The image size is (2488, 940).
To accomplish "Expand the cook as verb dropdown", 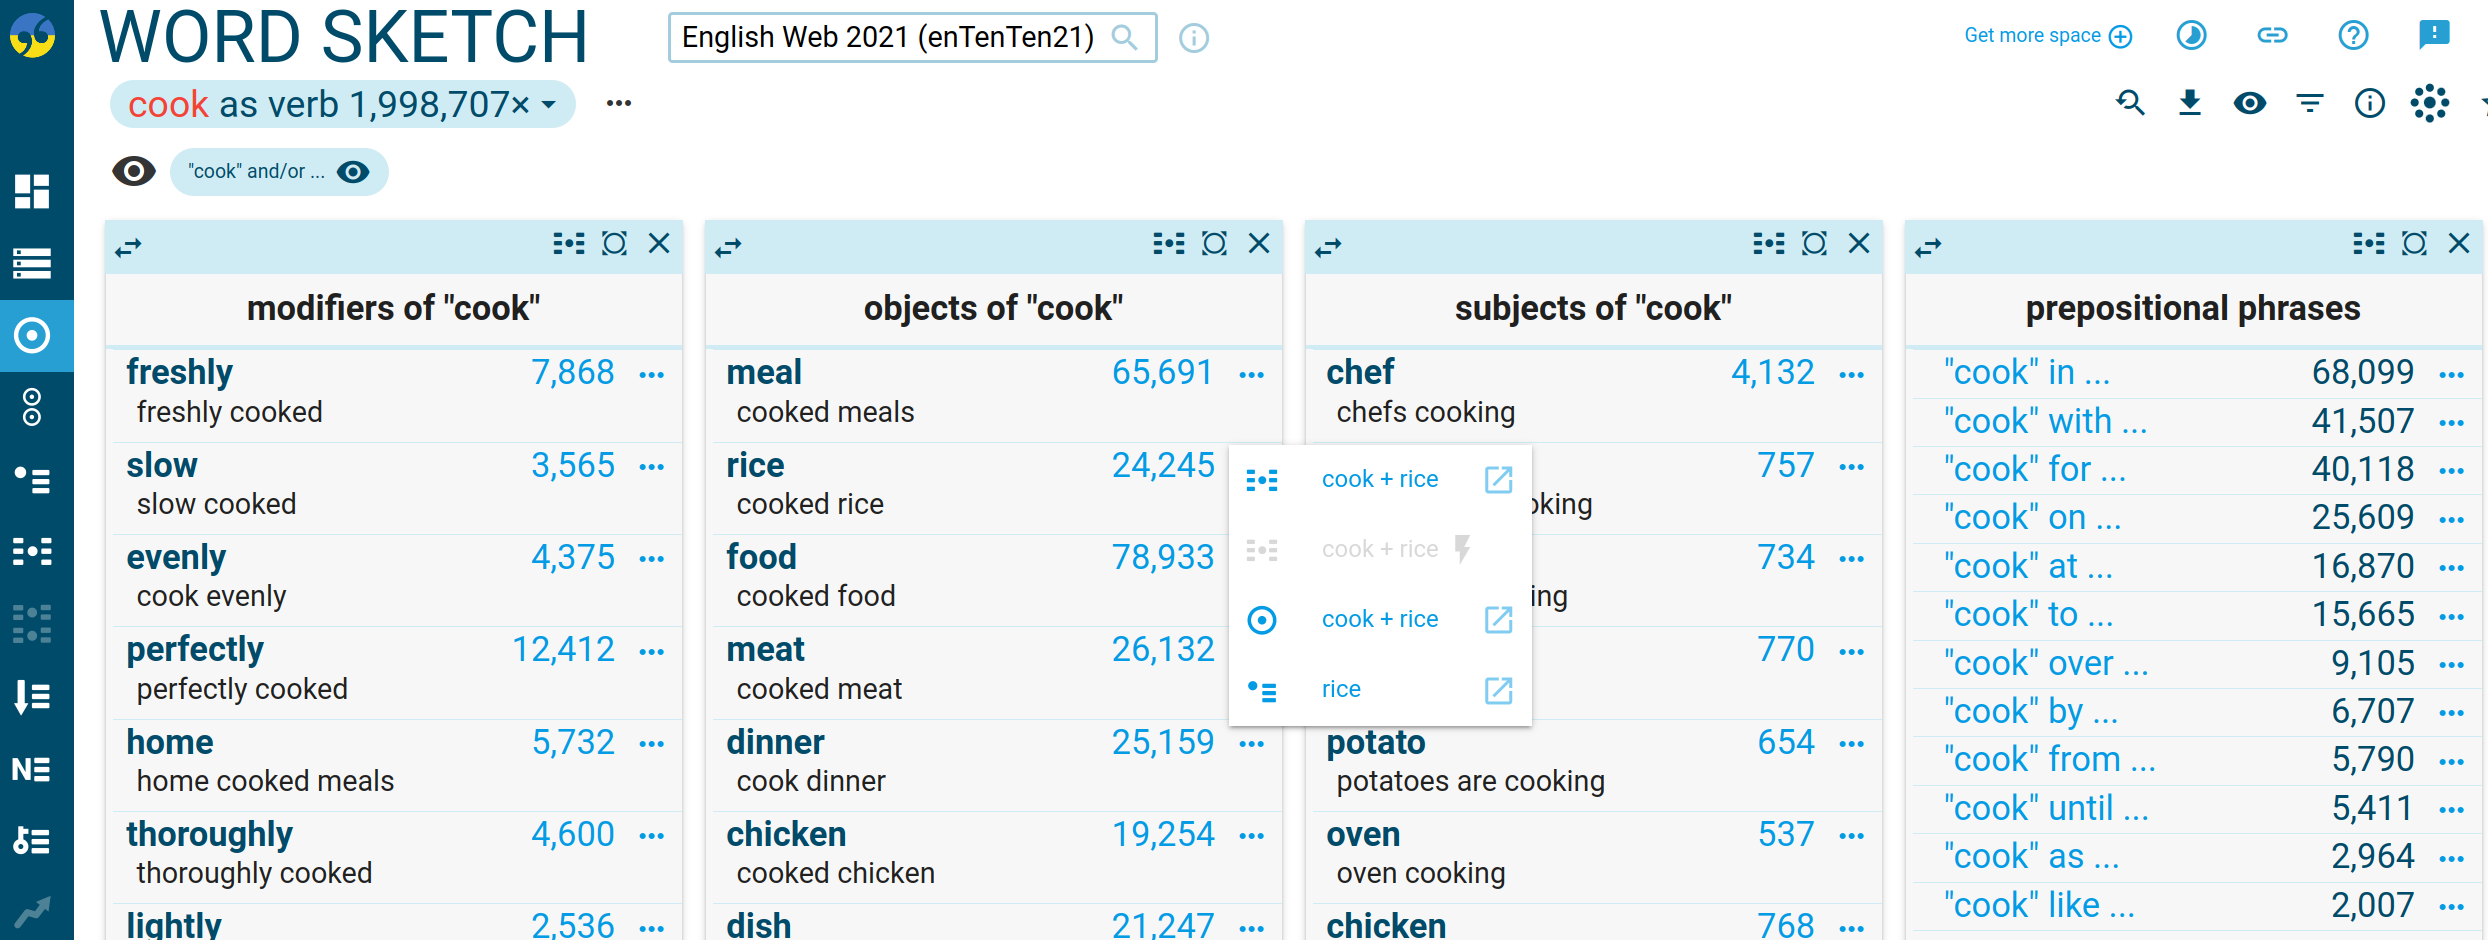I will point(548,103).
